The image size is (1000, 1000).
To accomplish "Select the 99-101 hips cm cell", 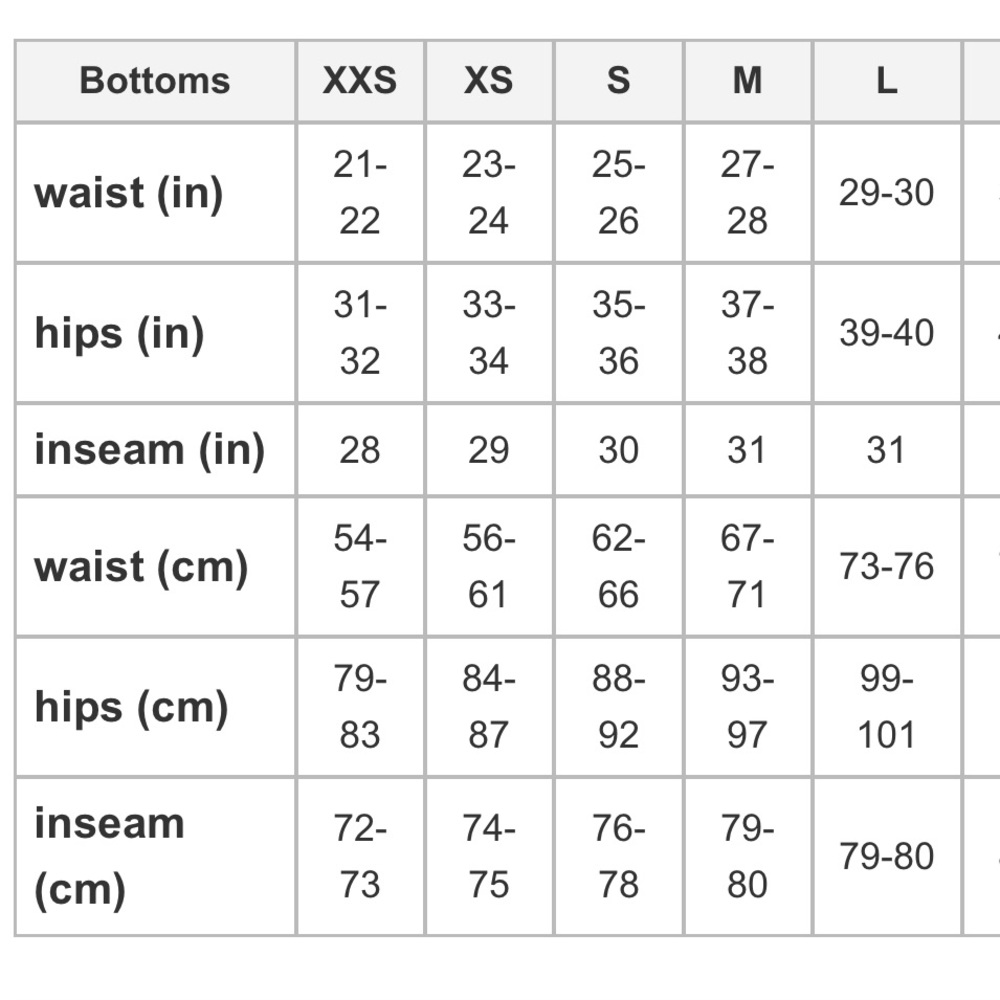I will point(887,707).
